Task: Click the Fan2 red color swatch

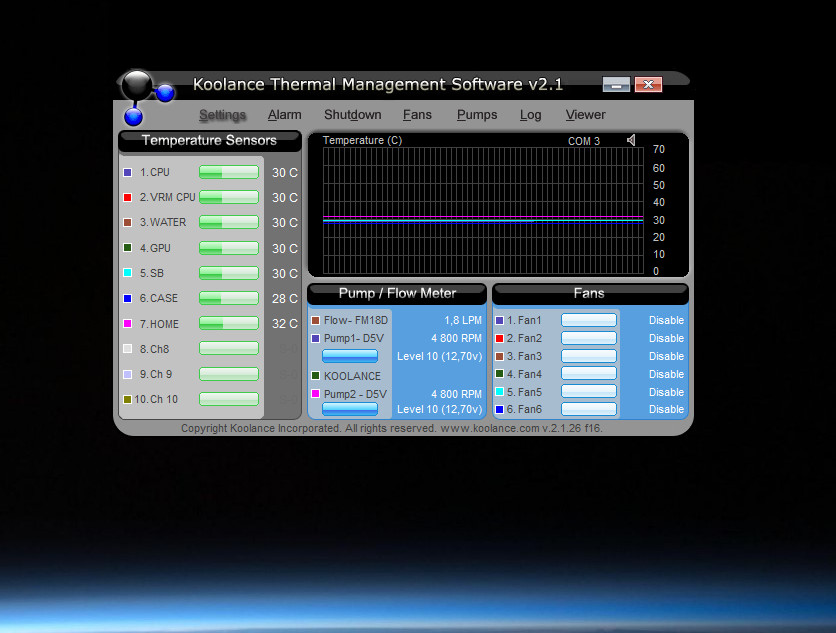Action: click(500, 338)
